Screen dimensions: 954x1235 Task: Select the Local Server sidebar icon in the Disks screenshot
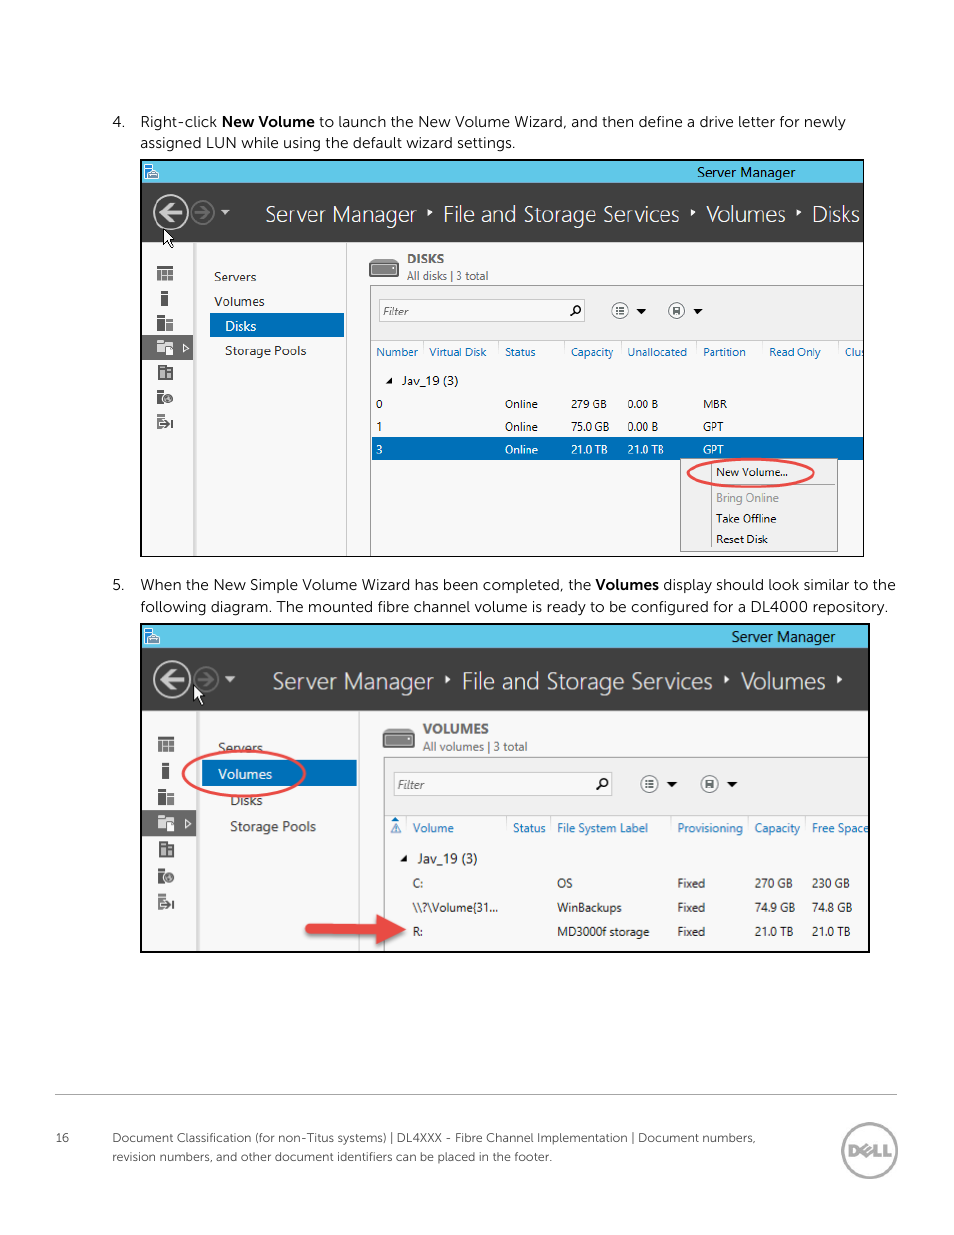pyautogui.click(x=165, y=298)
